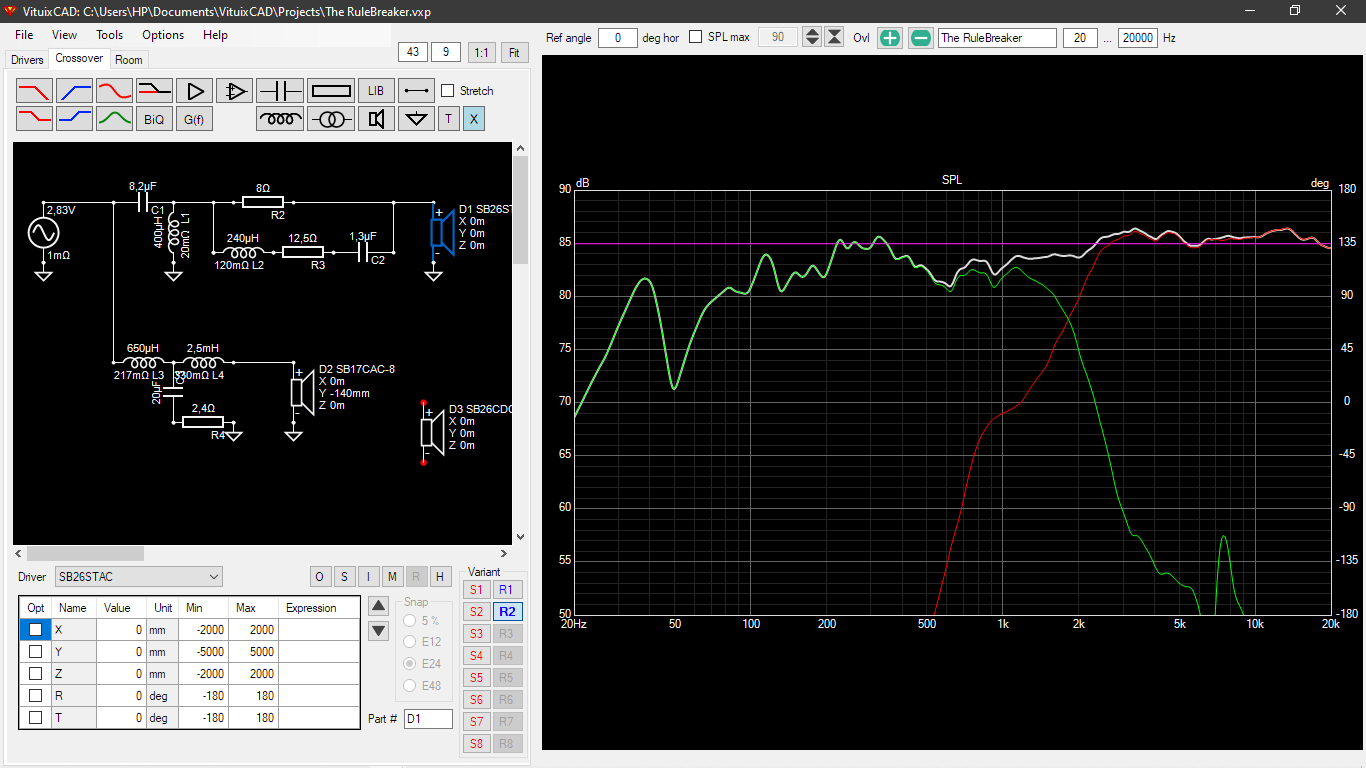The height and width of the screenshot is (768, 1366).
Task: Check the Opt box for Z row
Action: pyautogui.click(x=36, y=674)
